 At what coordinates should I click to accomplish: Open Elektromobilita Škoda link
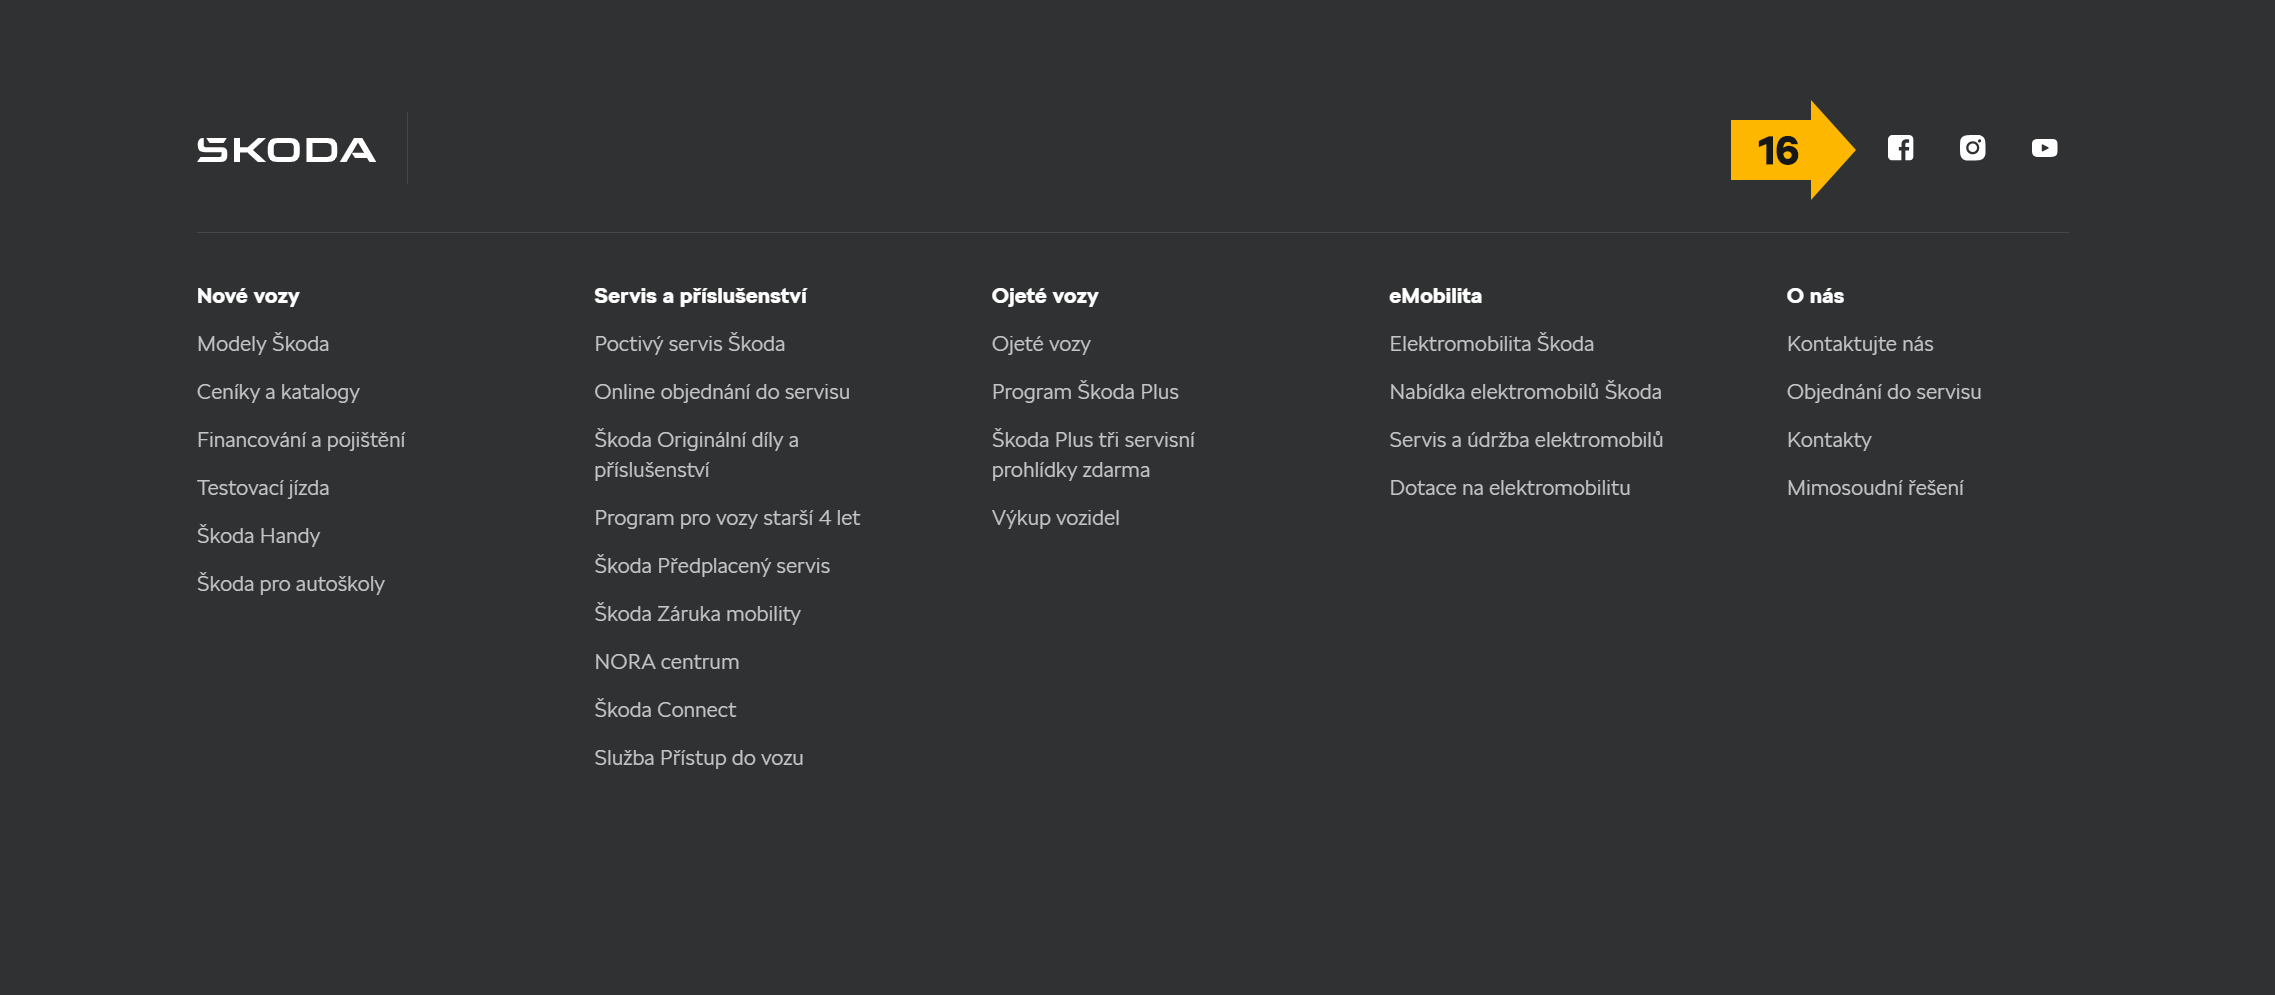(x=1491, y=344)
